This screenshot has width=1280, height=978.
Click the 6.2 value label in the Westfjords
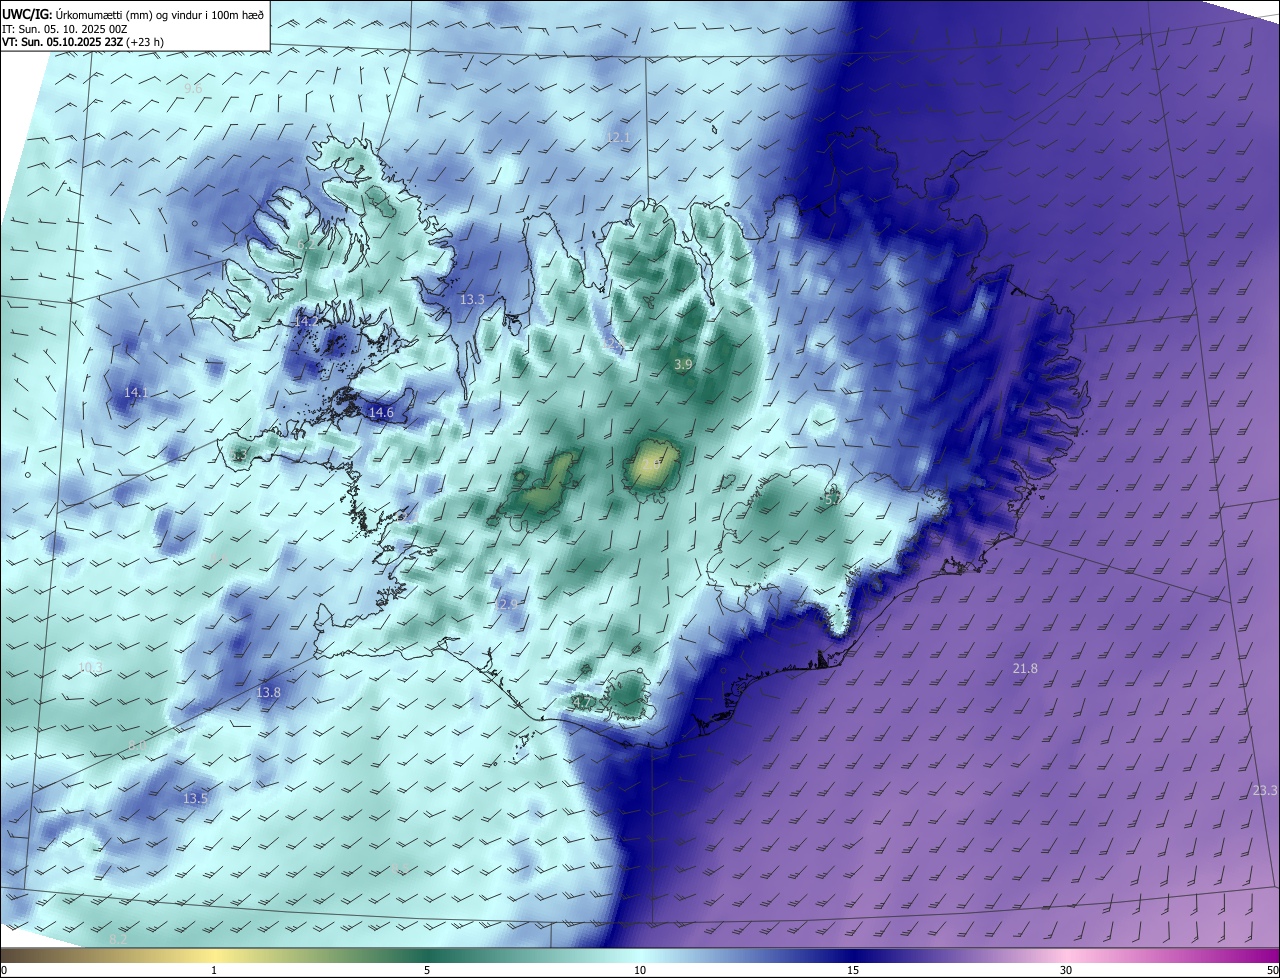tap(306, 244)
